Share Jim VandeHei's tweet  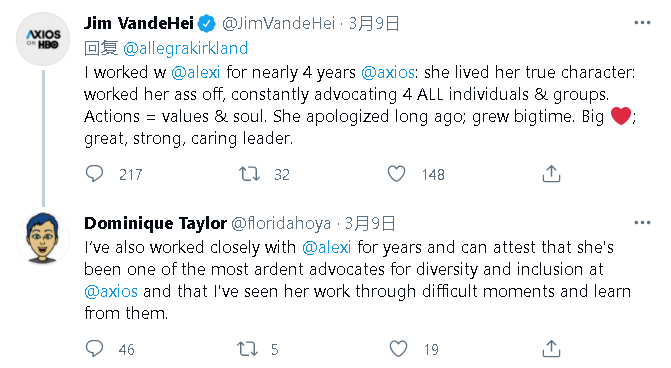point(551,174)
